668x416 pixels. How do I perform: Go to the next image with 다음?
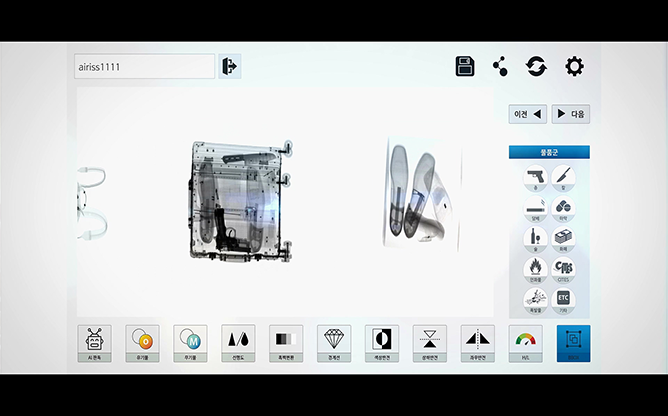point(570,114)
